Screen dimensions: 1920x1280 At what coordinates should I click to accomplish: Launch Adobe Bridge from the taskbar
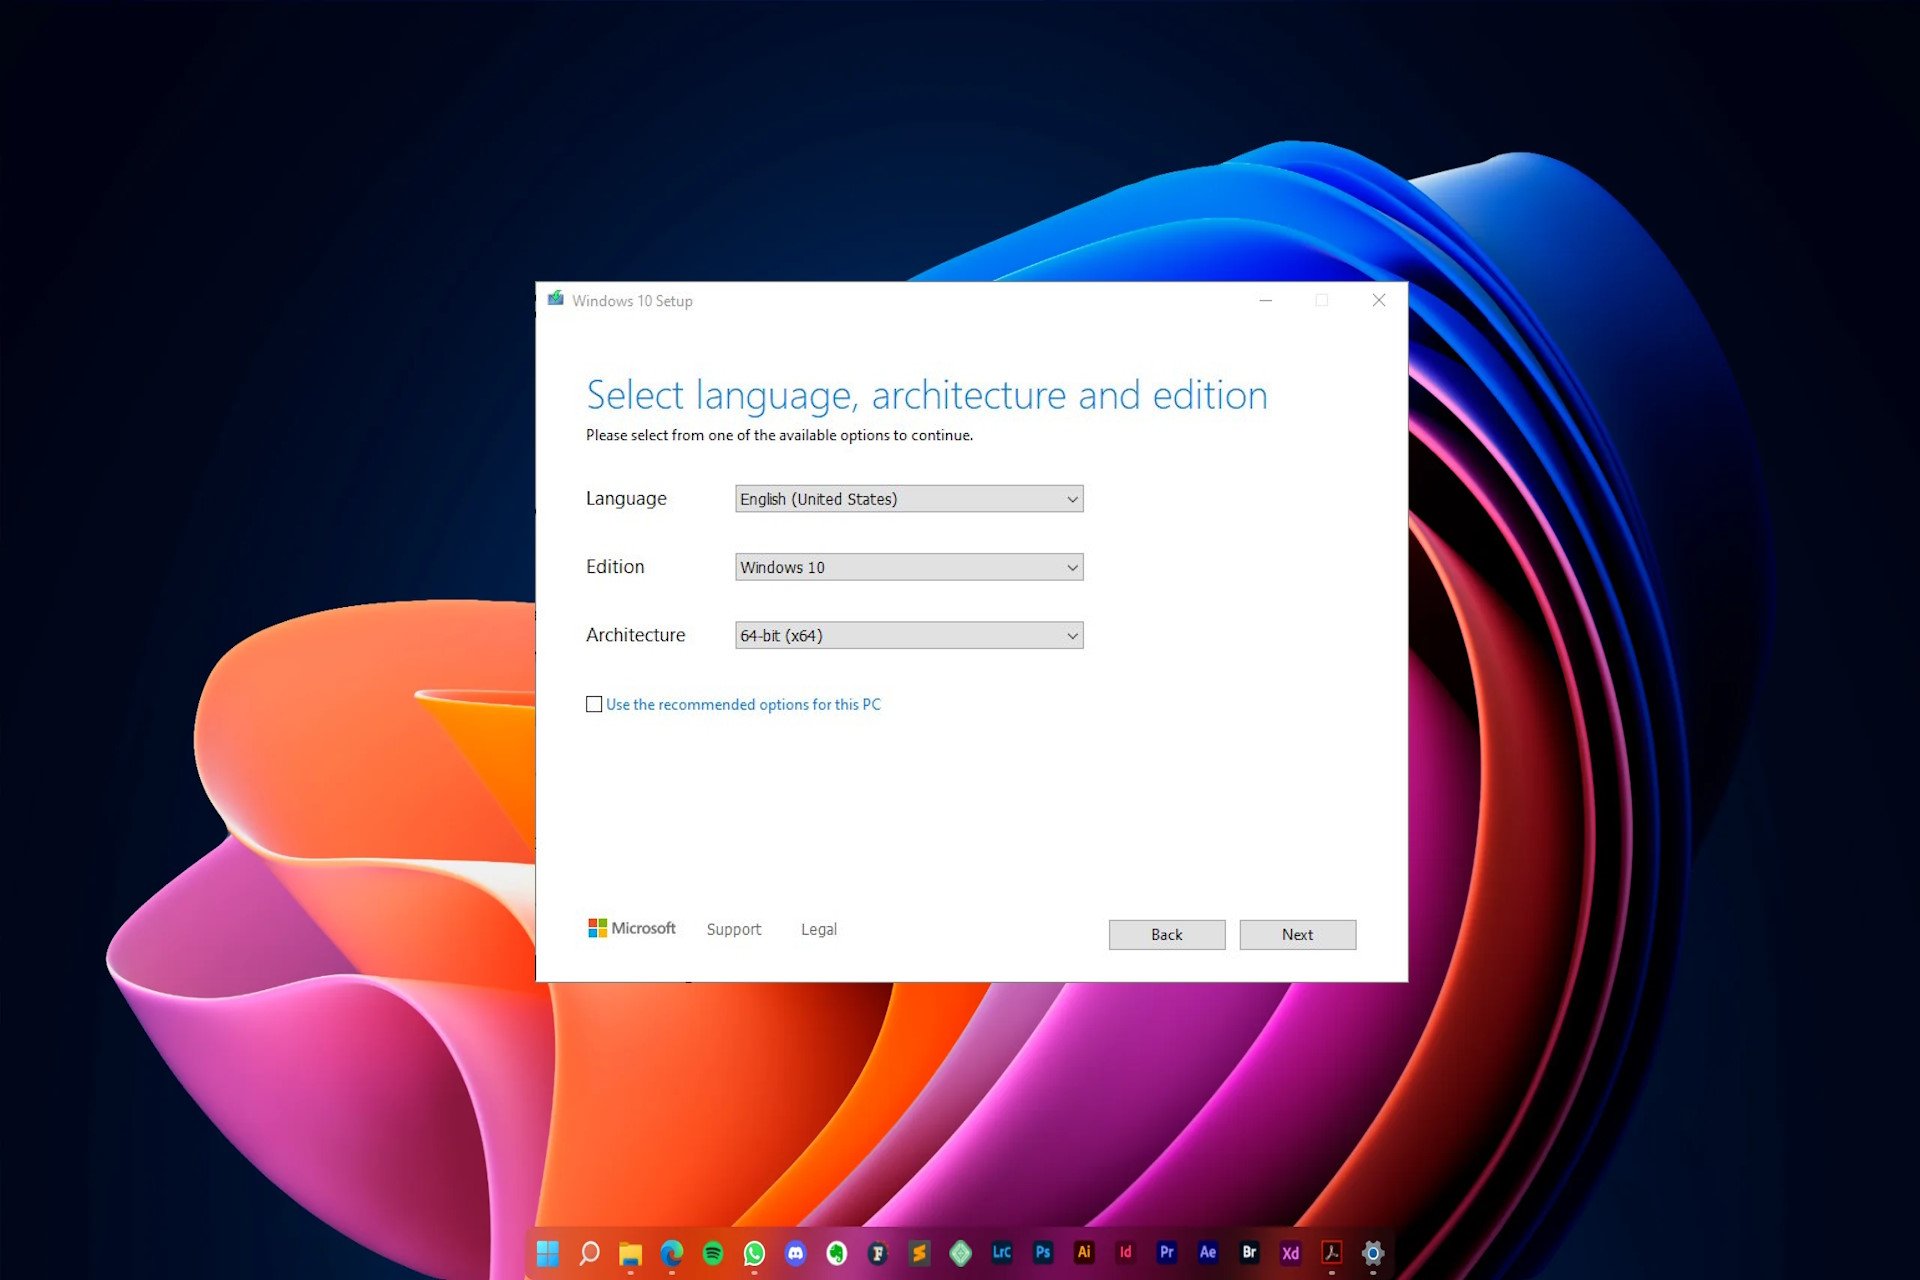click(1249, 1252)
